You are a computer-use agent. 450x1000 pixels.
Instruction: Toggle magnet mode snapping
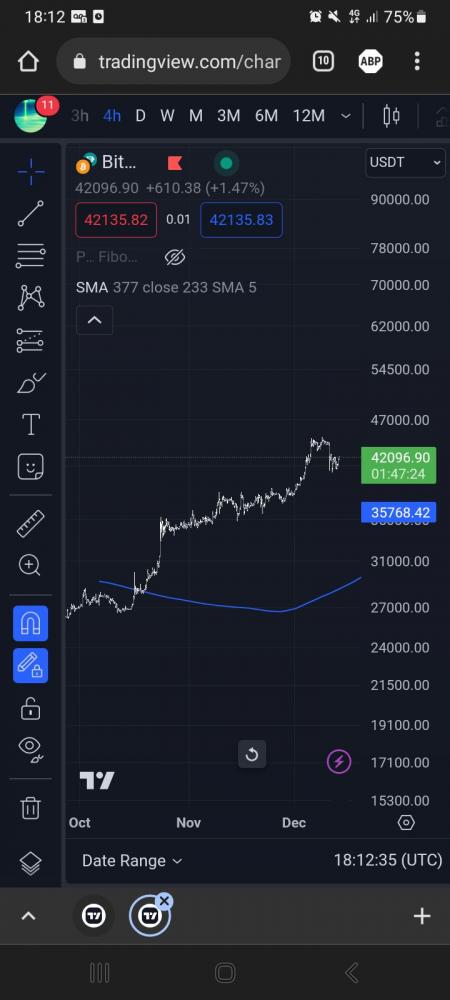coord(31,623)
